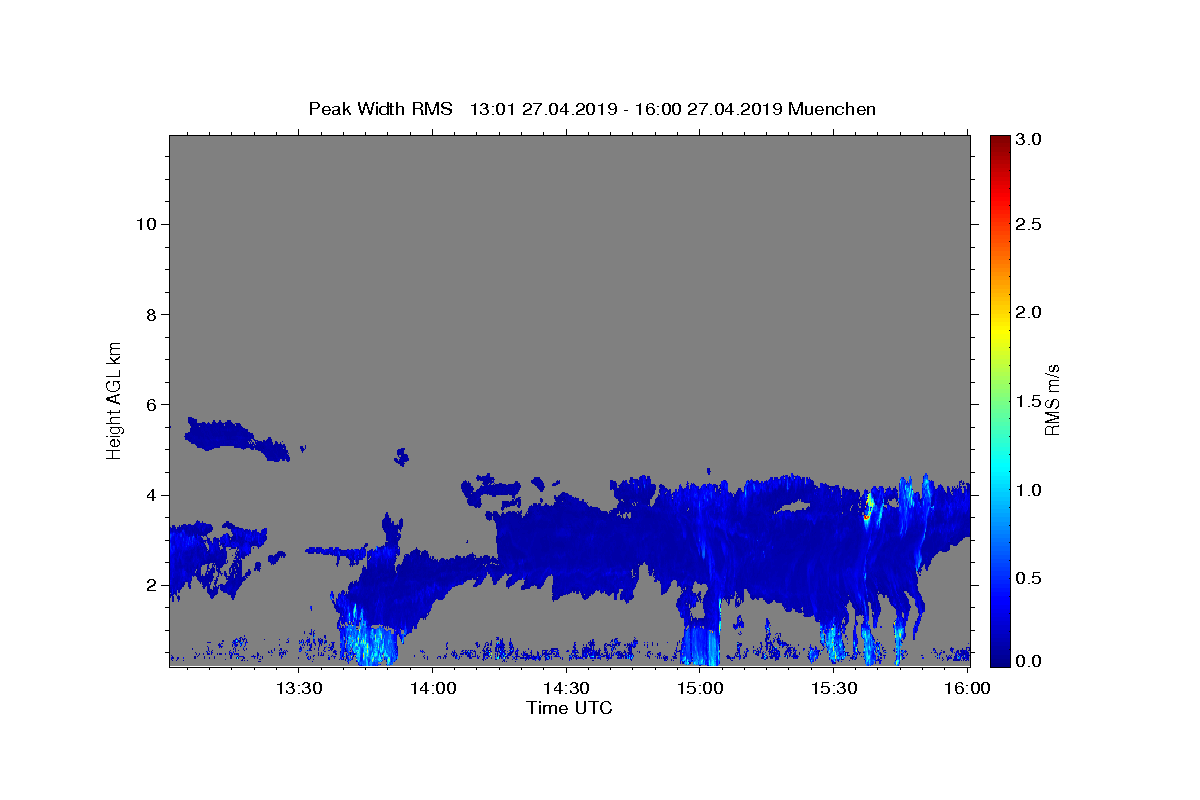Click the colorbar value 0.5
Screen dimensions: 1200x800
1029,578
